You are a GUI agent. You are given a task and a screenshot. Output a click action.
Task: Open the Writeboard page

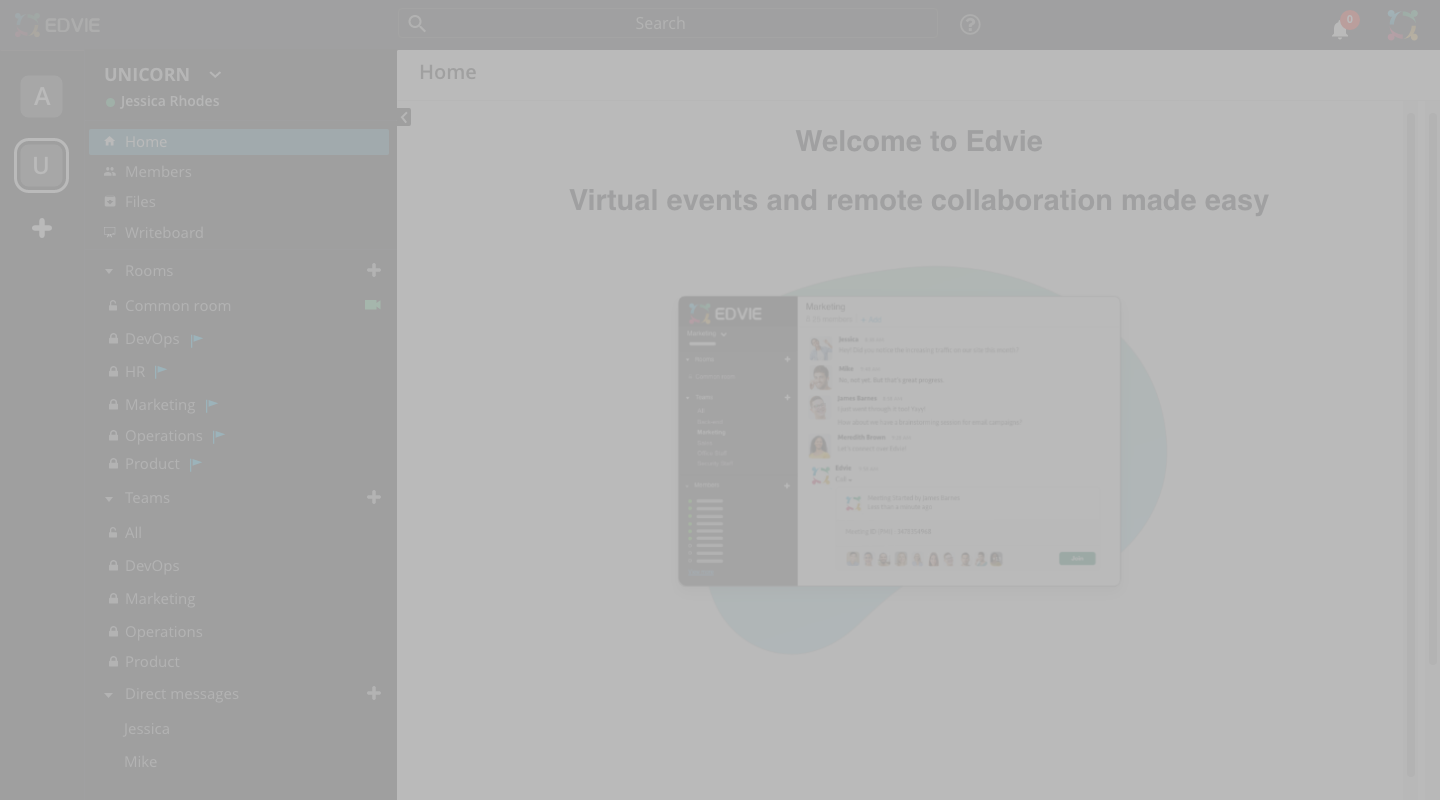tap(164, 233)
